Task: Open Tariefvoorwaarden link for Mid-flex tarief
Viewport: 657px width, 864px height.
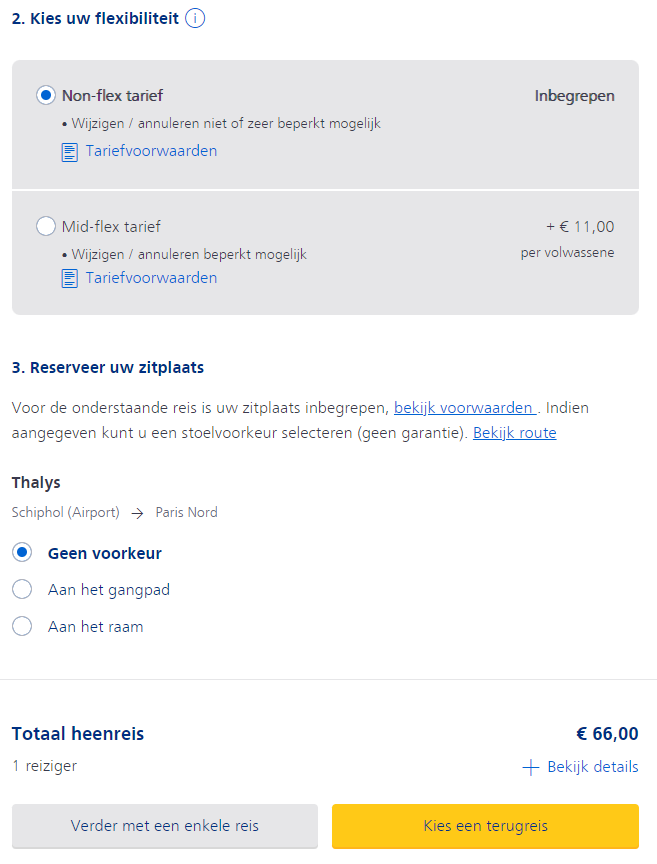Action: click(x=151, y=278)
